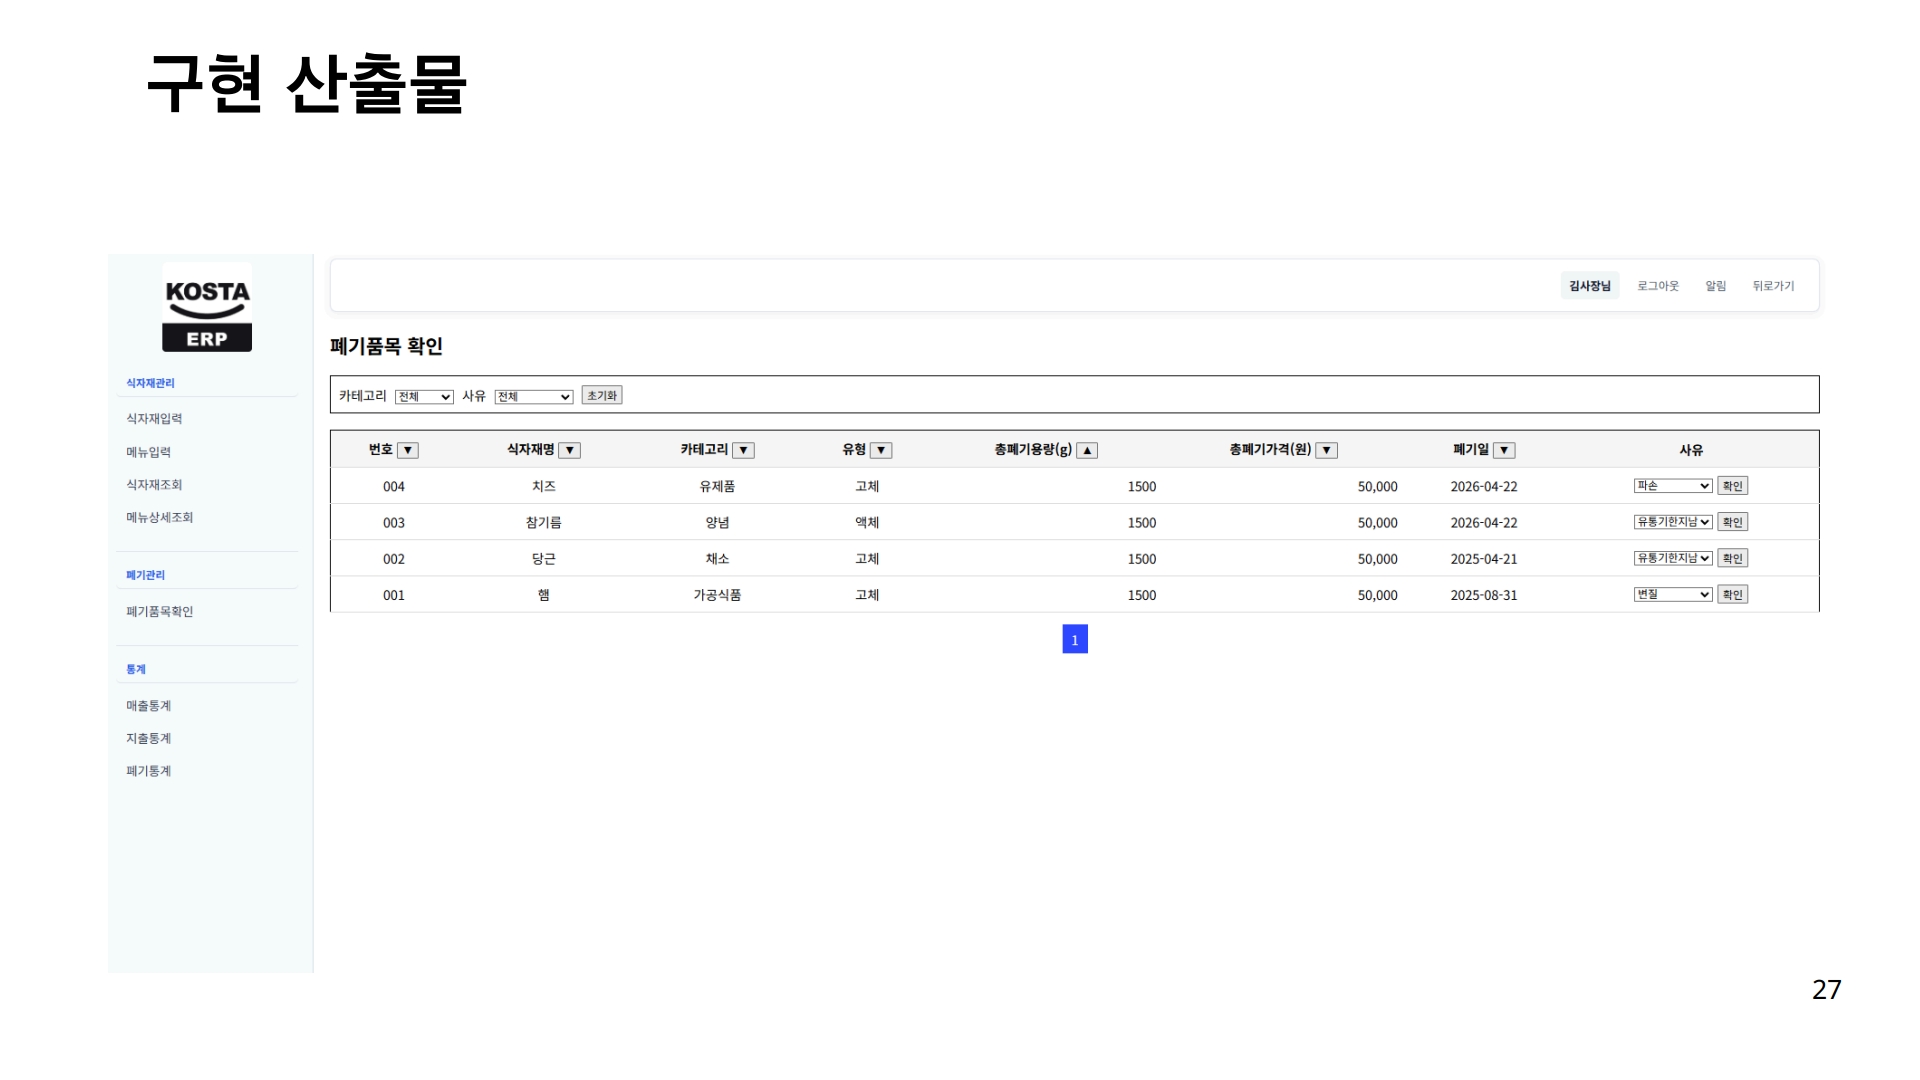Click cell 치즈 in table

pos(543,486)
